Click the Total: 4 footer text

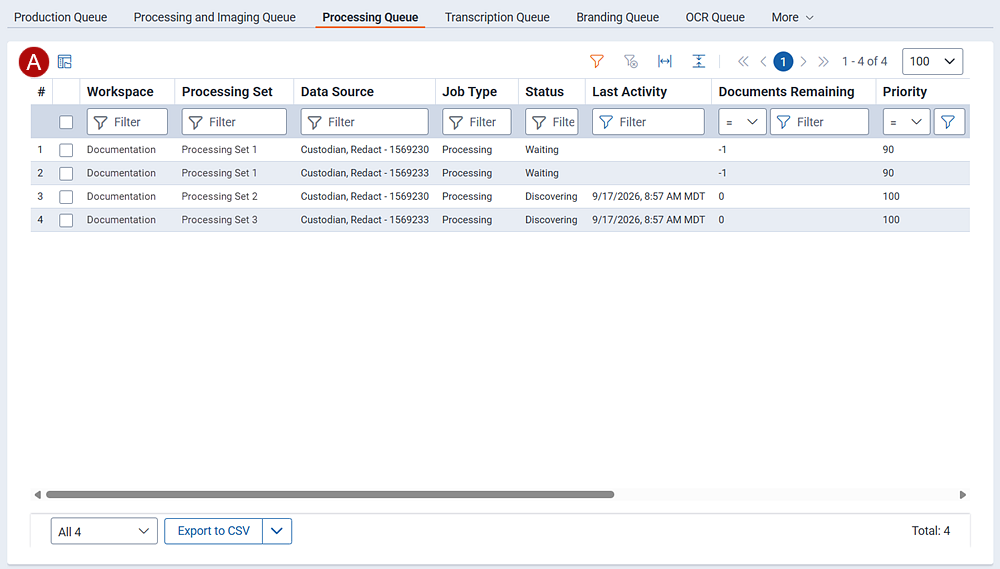tap(930, 531)
